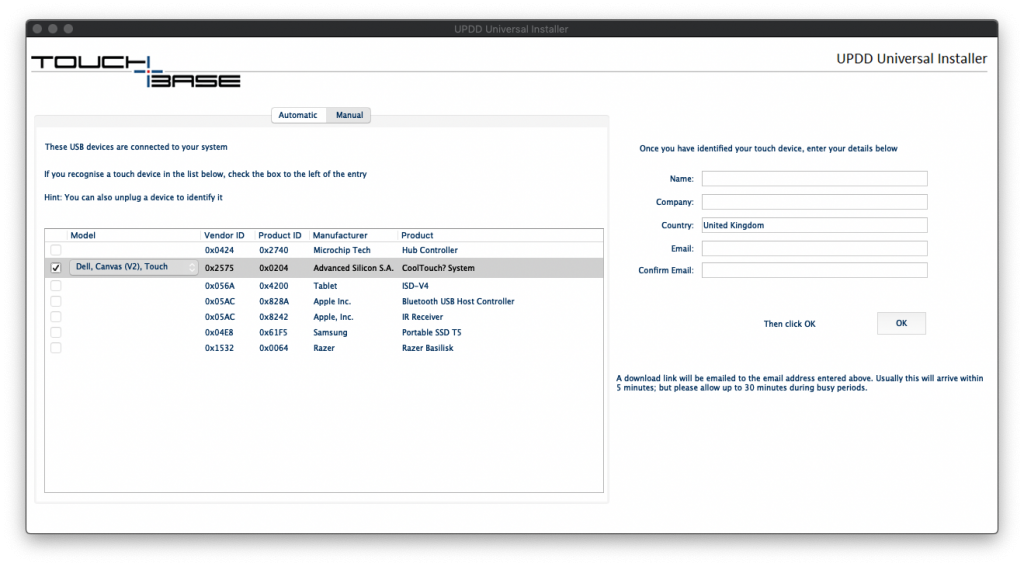Click the Tablet manufacturer cell

(x=325, y=286)
